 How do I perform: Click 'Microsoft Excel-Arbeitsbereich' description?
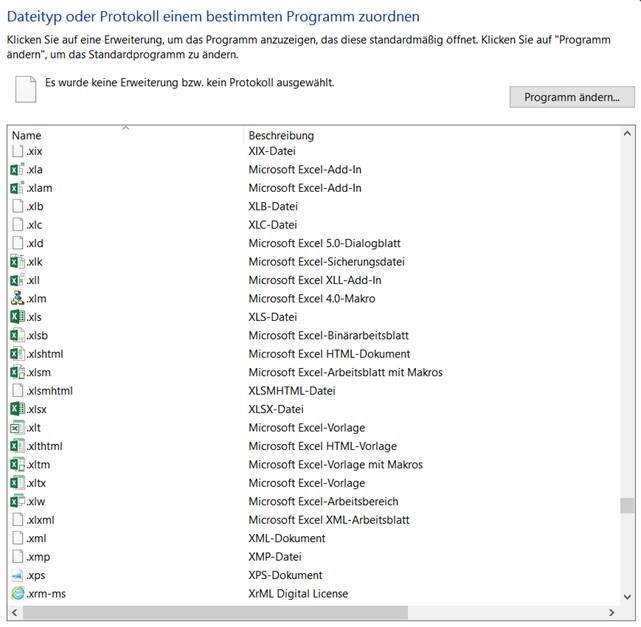pos(323,501)
